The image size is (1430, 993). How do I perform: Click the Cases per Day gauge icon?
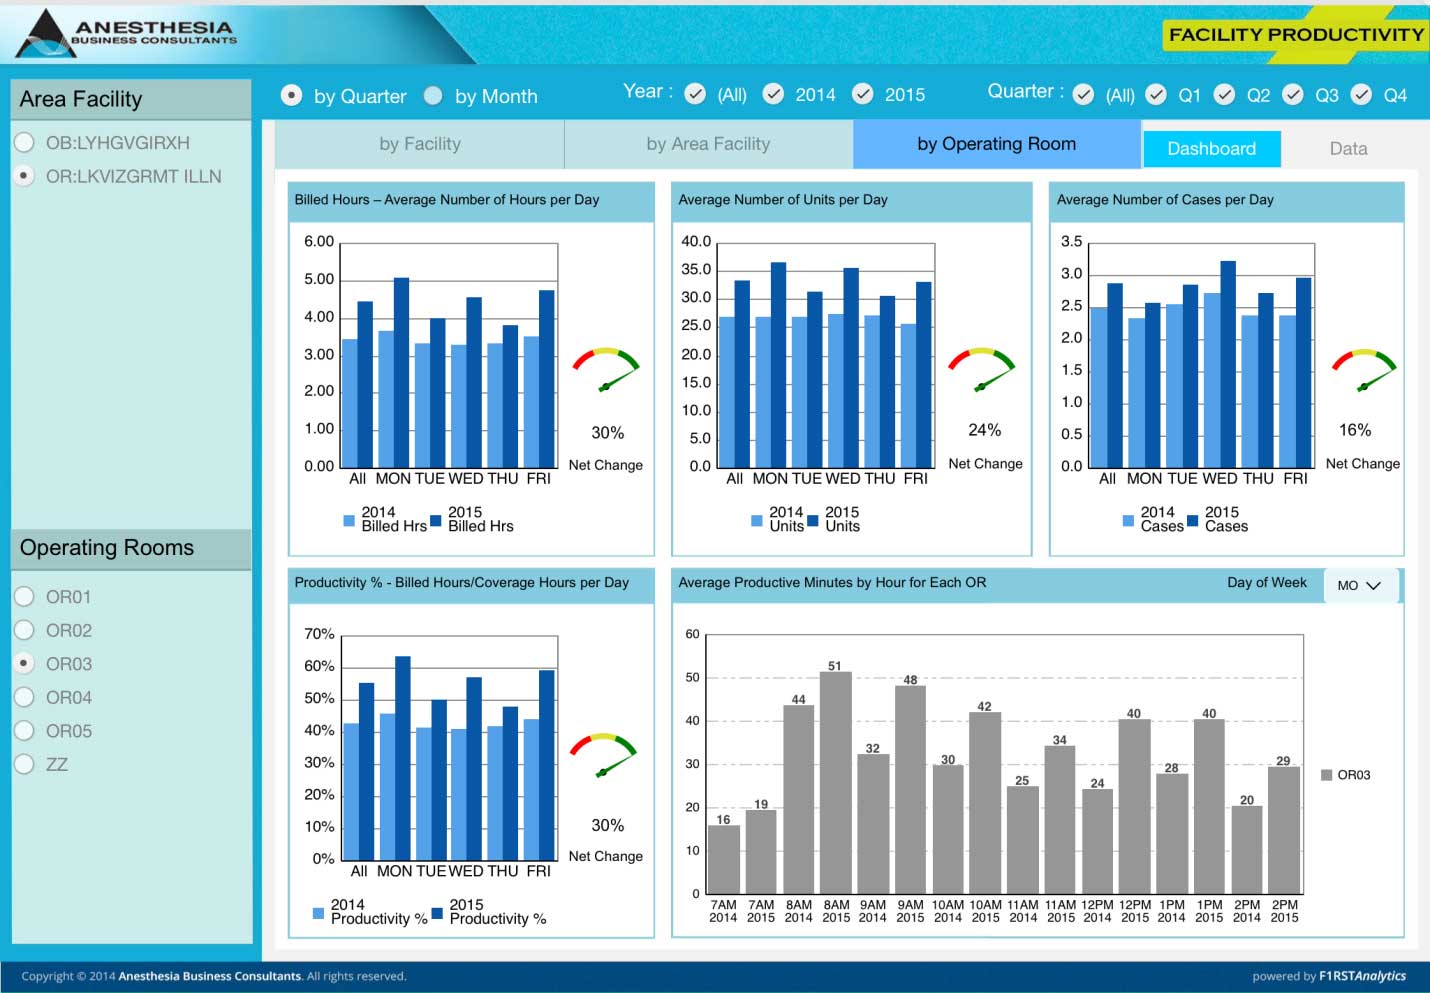(1363, 370)
